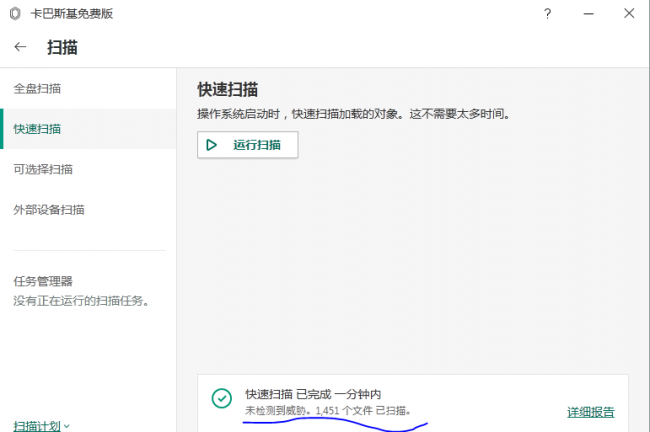Click the 扫描 page title
The image size is (650, 432).
point(62,47)
